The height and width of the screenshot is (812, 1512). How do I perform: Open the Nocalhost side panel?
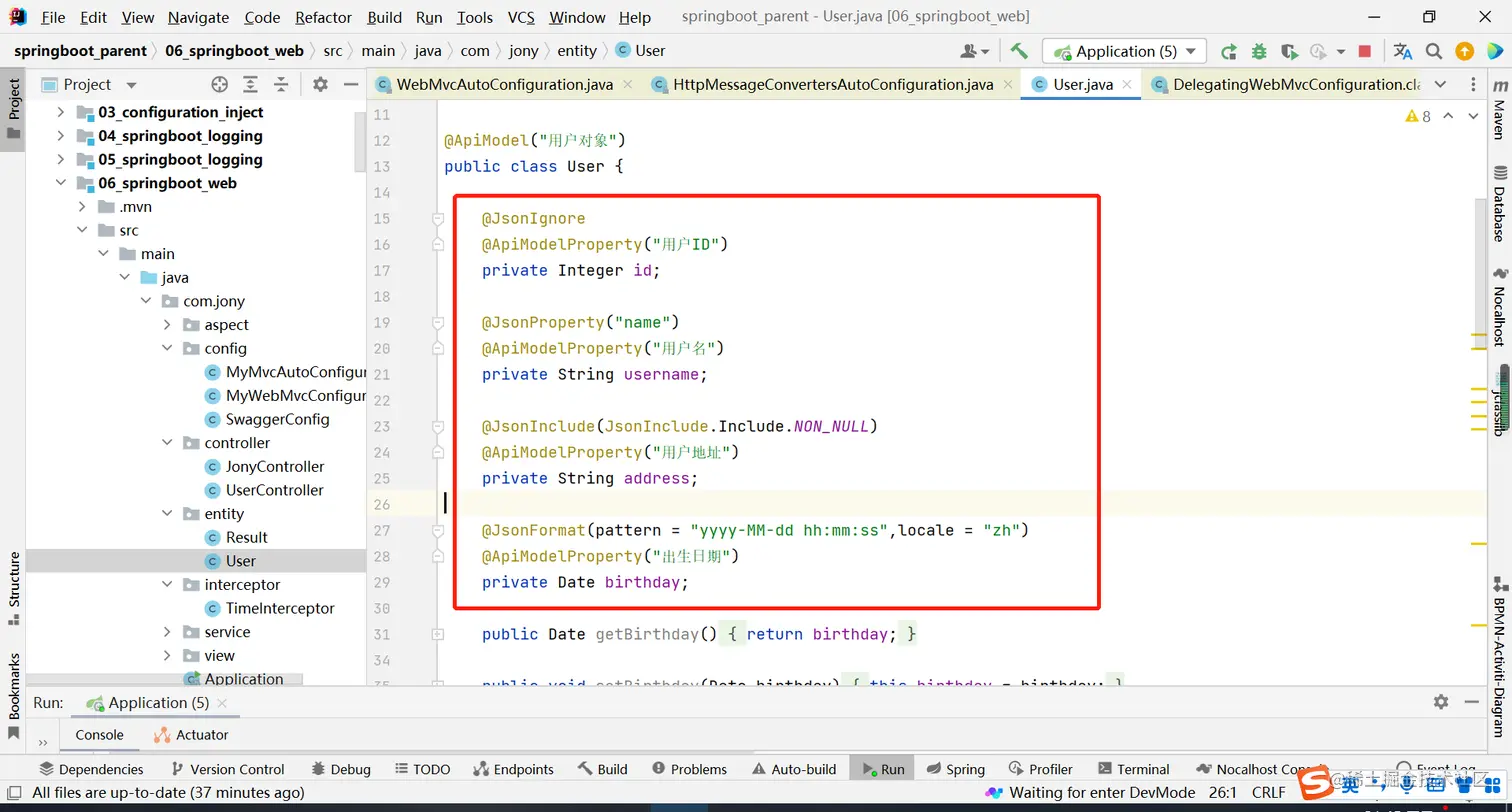point(1499,308)
